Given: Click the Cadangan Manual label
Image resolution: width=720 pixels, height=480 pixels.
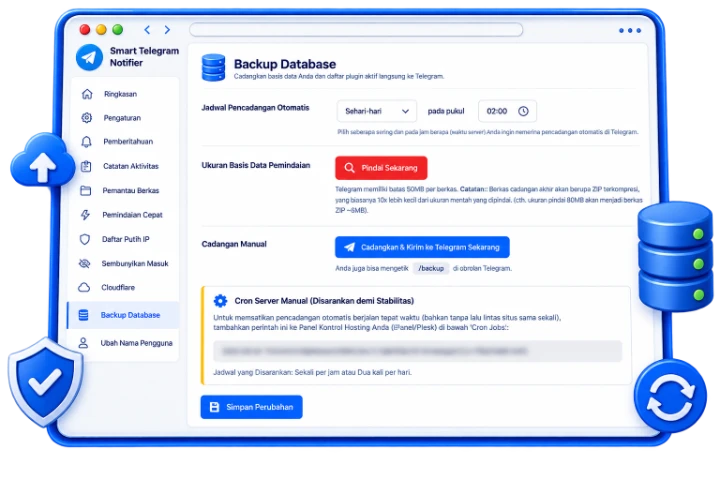Looking at the screenshot, I should [x=234, y=244].
